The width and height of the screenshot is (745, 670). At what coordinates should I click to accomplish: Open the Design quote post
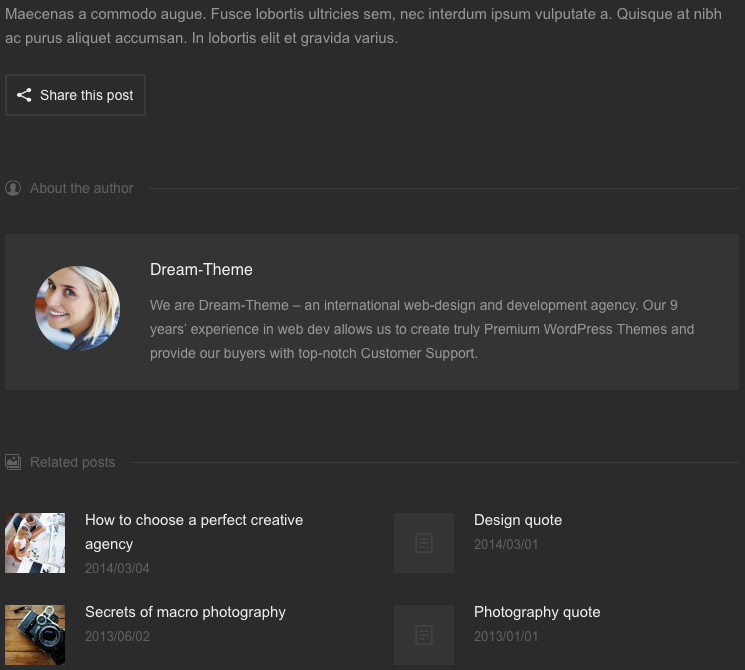518,520
